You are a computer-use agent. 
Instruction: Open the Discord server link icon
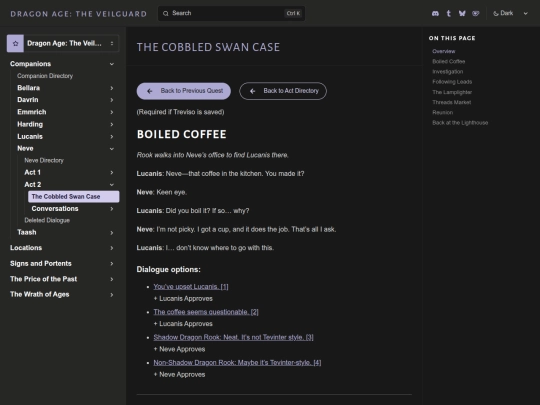tap(435, 13)
